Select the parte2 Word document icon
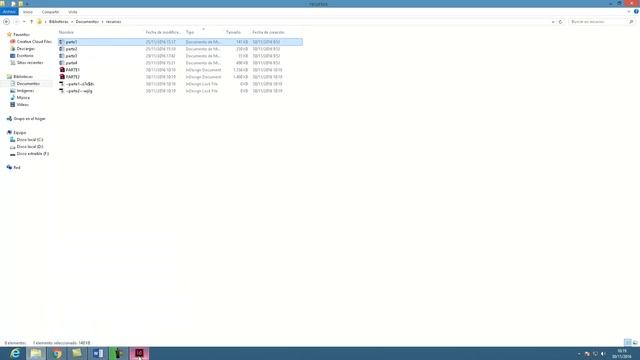This screenshot has height=360, width=640. coord(62,49)
